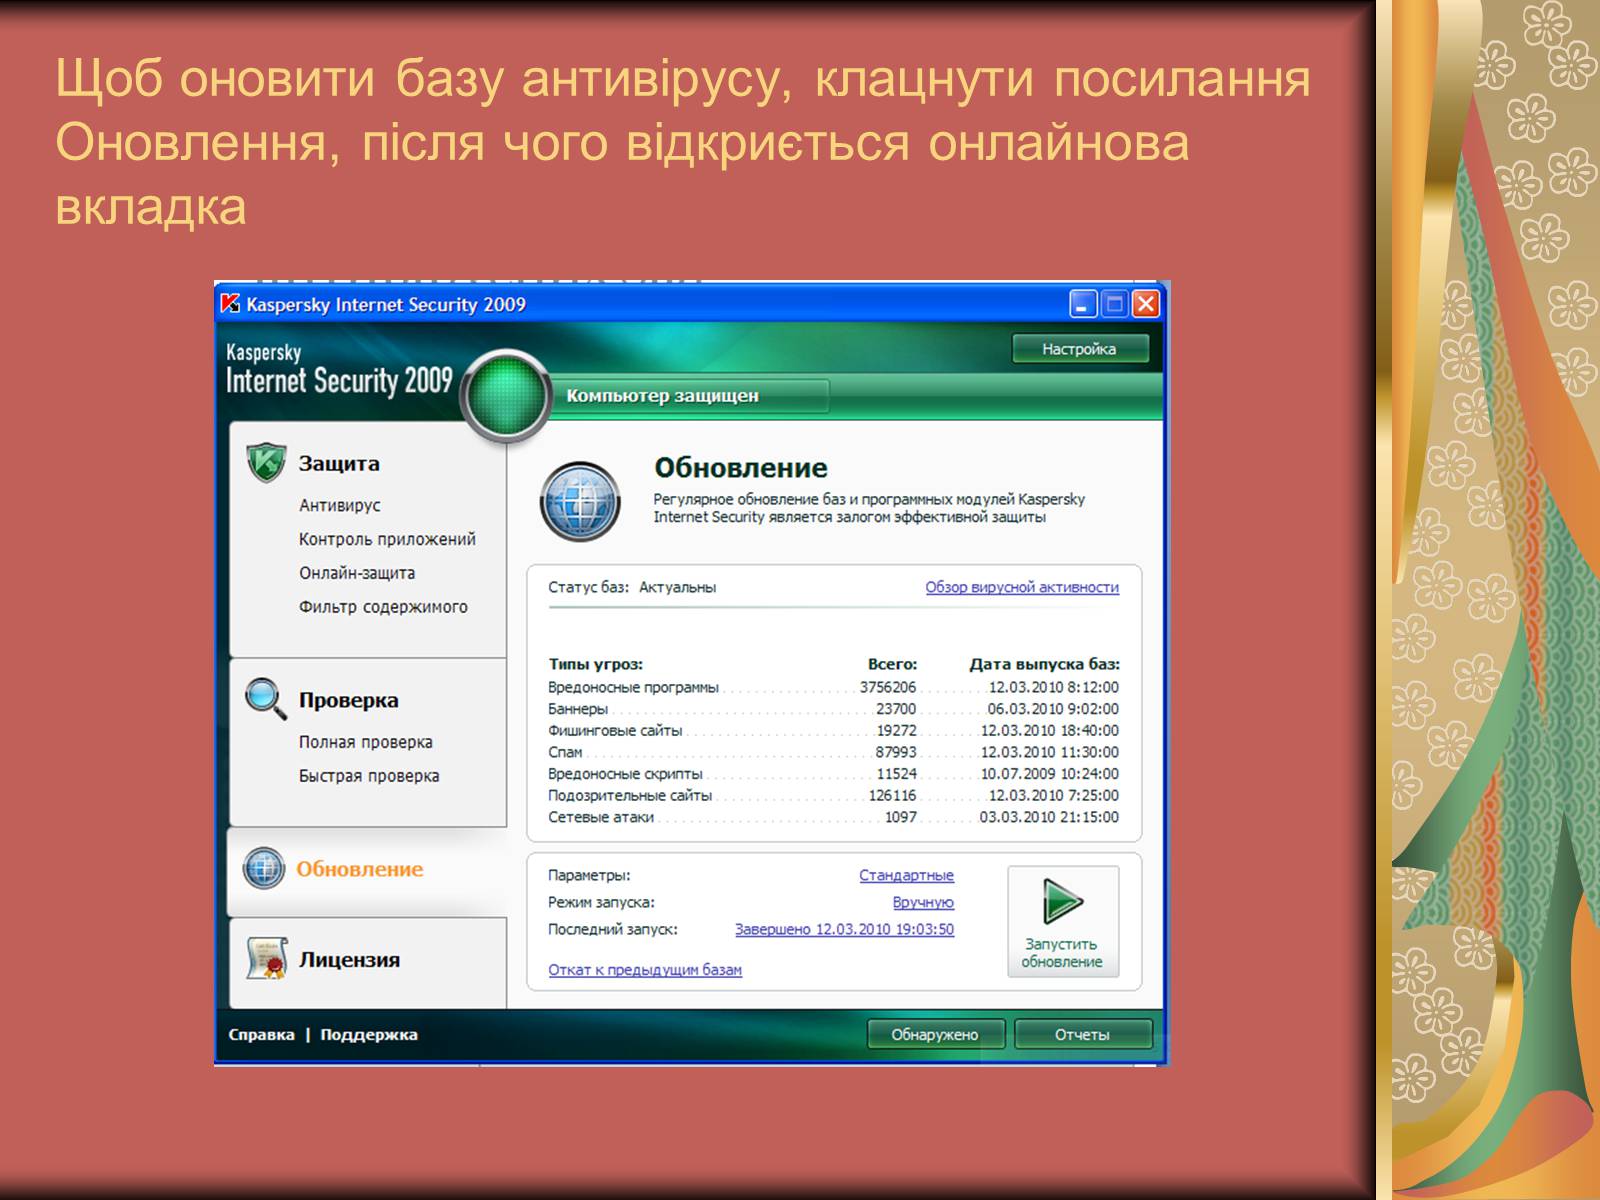Screen dimensions: 1600x1200
Task: Open the Отчеты reports button
Action: pos(1082,1034)
